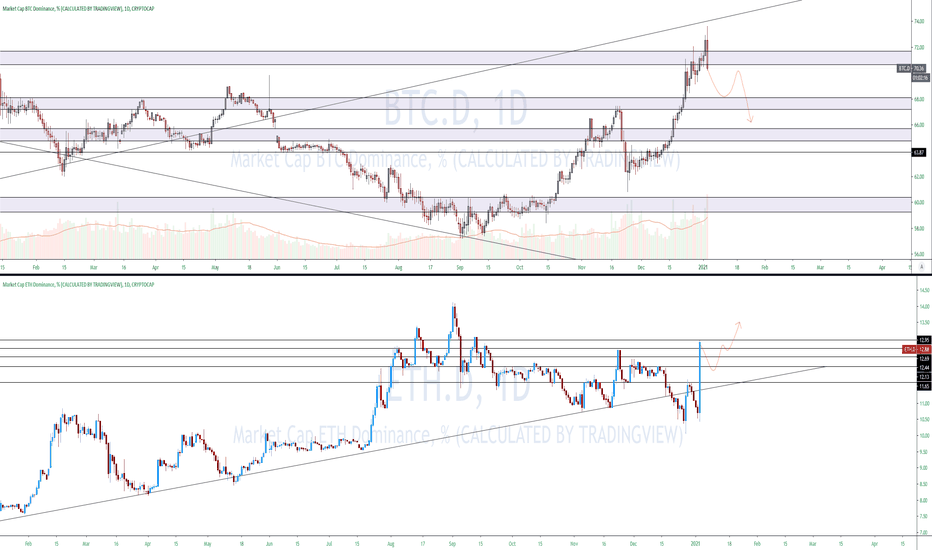
Task: Click 66.00 on the BTC price axis
Action: point(919,125)
